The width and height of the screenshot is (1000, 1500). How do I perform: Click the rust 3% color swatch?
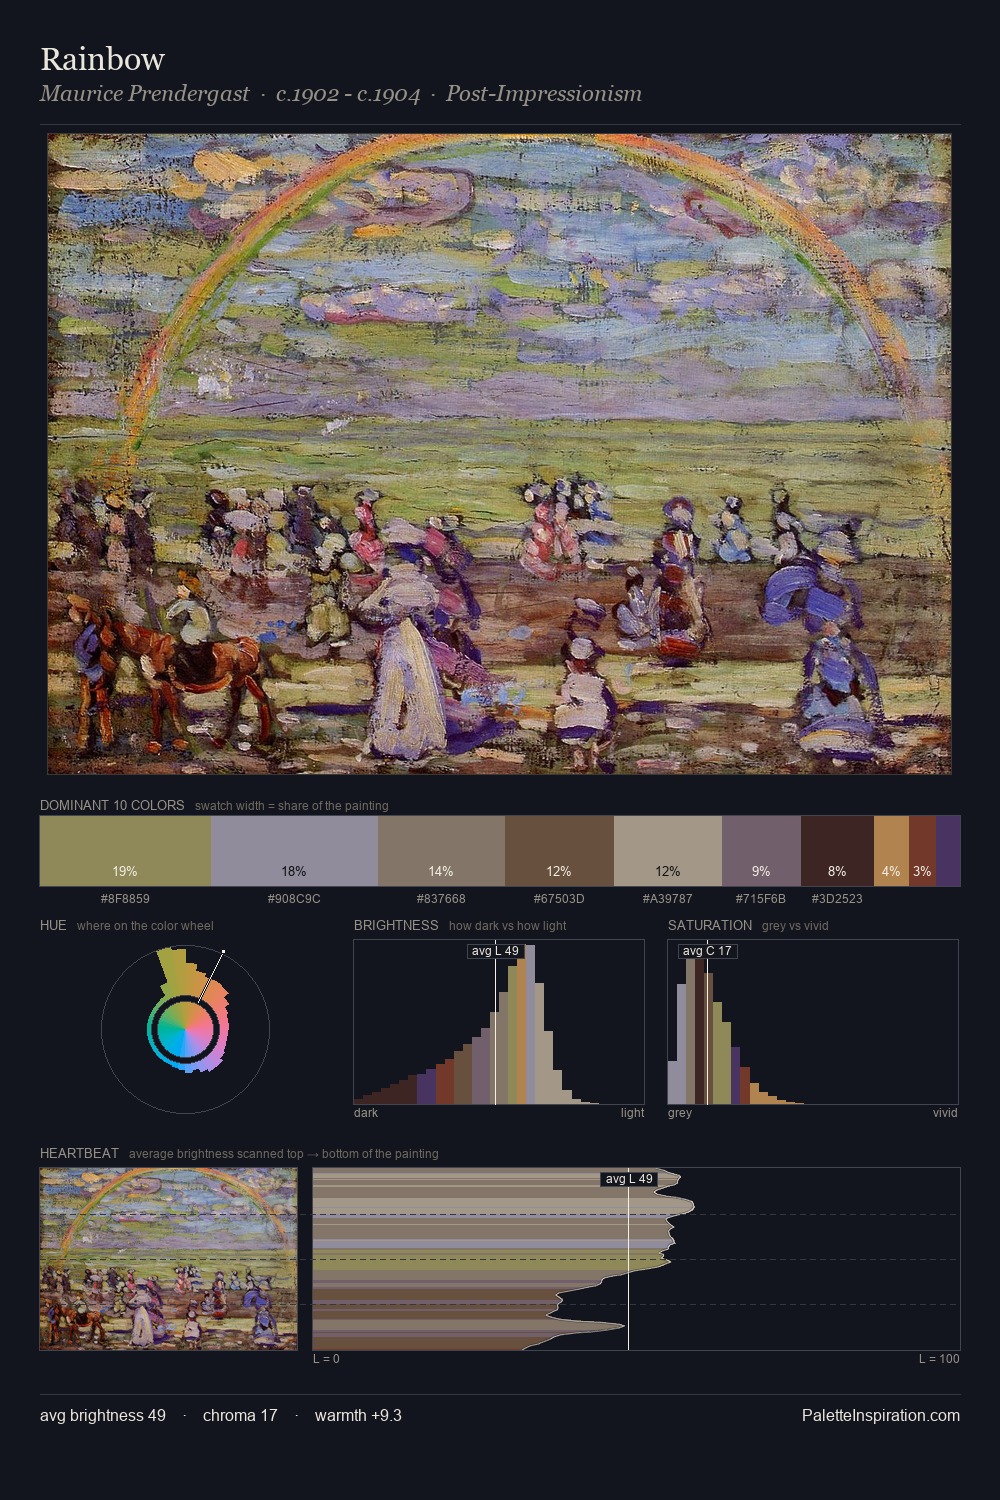click(922, 851)
